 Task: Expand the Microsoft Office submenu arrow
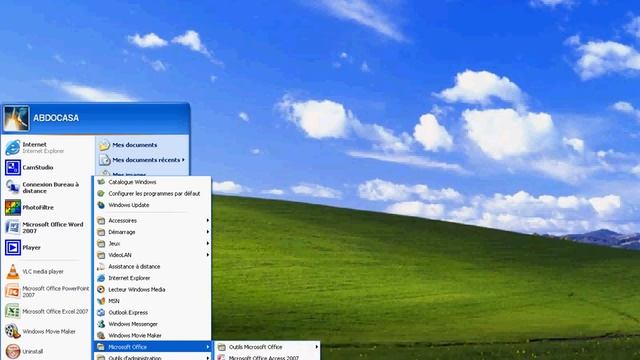tap(208, 347)
